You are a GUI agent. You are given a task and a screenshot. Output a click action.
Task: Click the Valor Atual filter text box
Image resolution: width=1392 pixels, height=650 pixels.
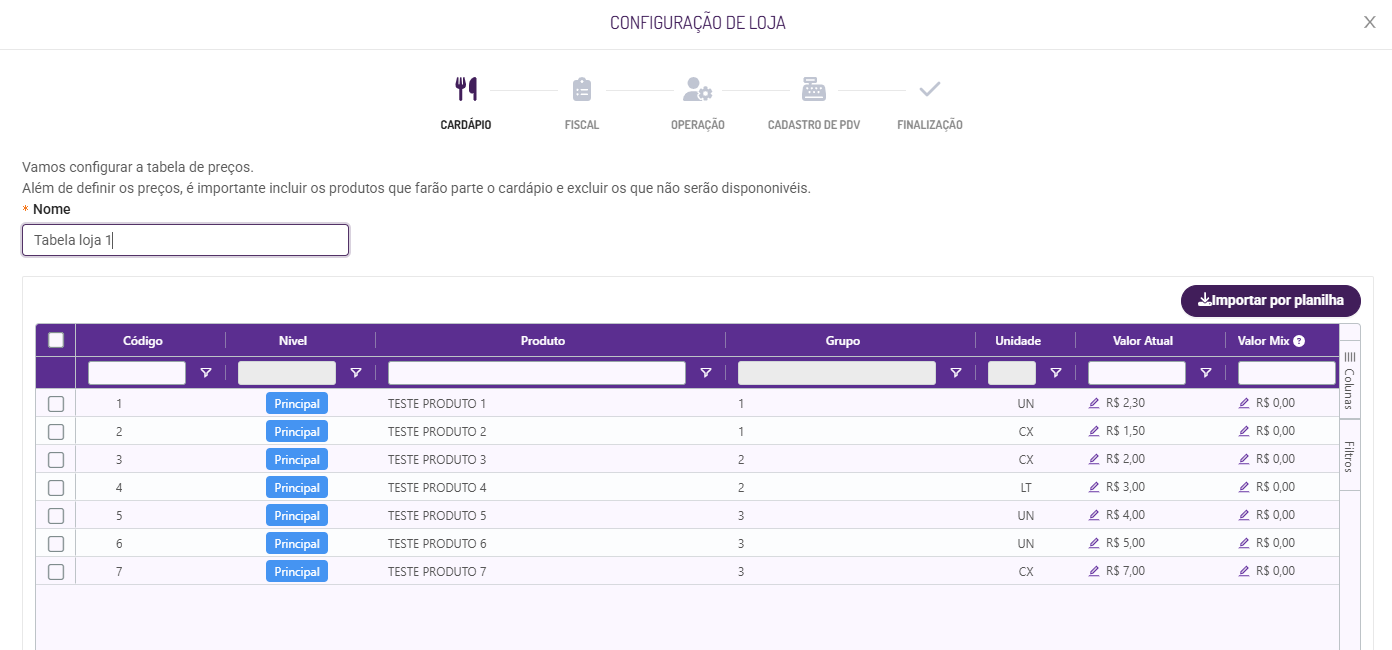(1137, 373)
